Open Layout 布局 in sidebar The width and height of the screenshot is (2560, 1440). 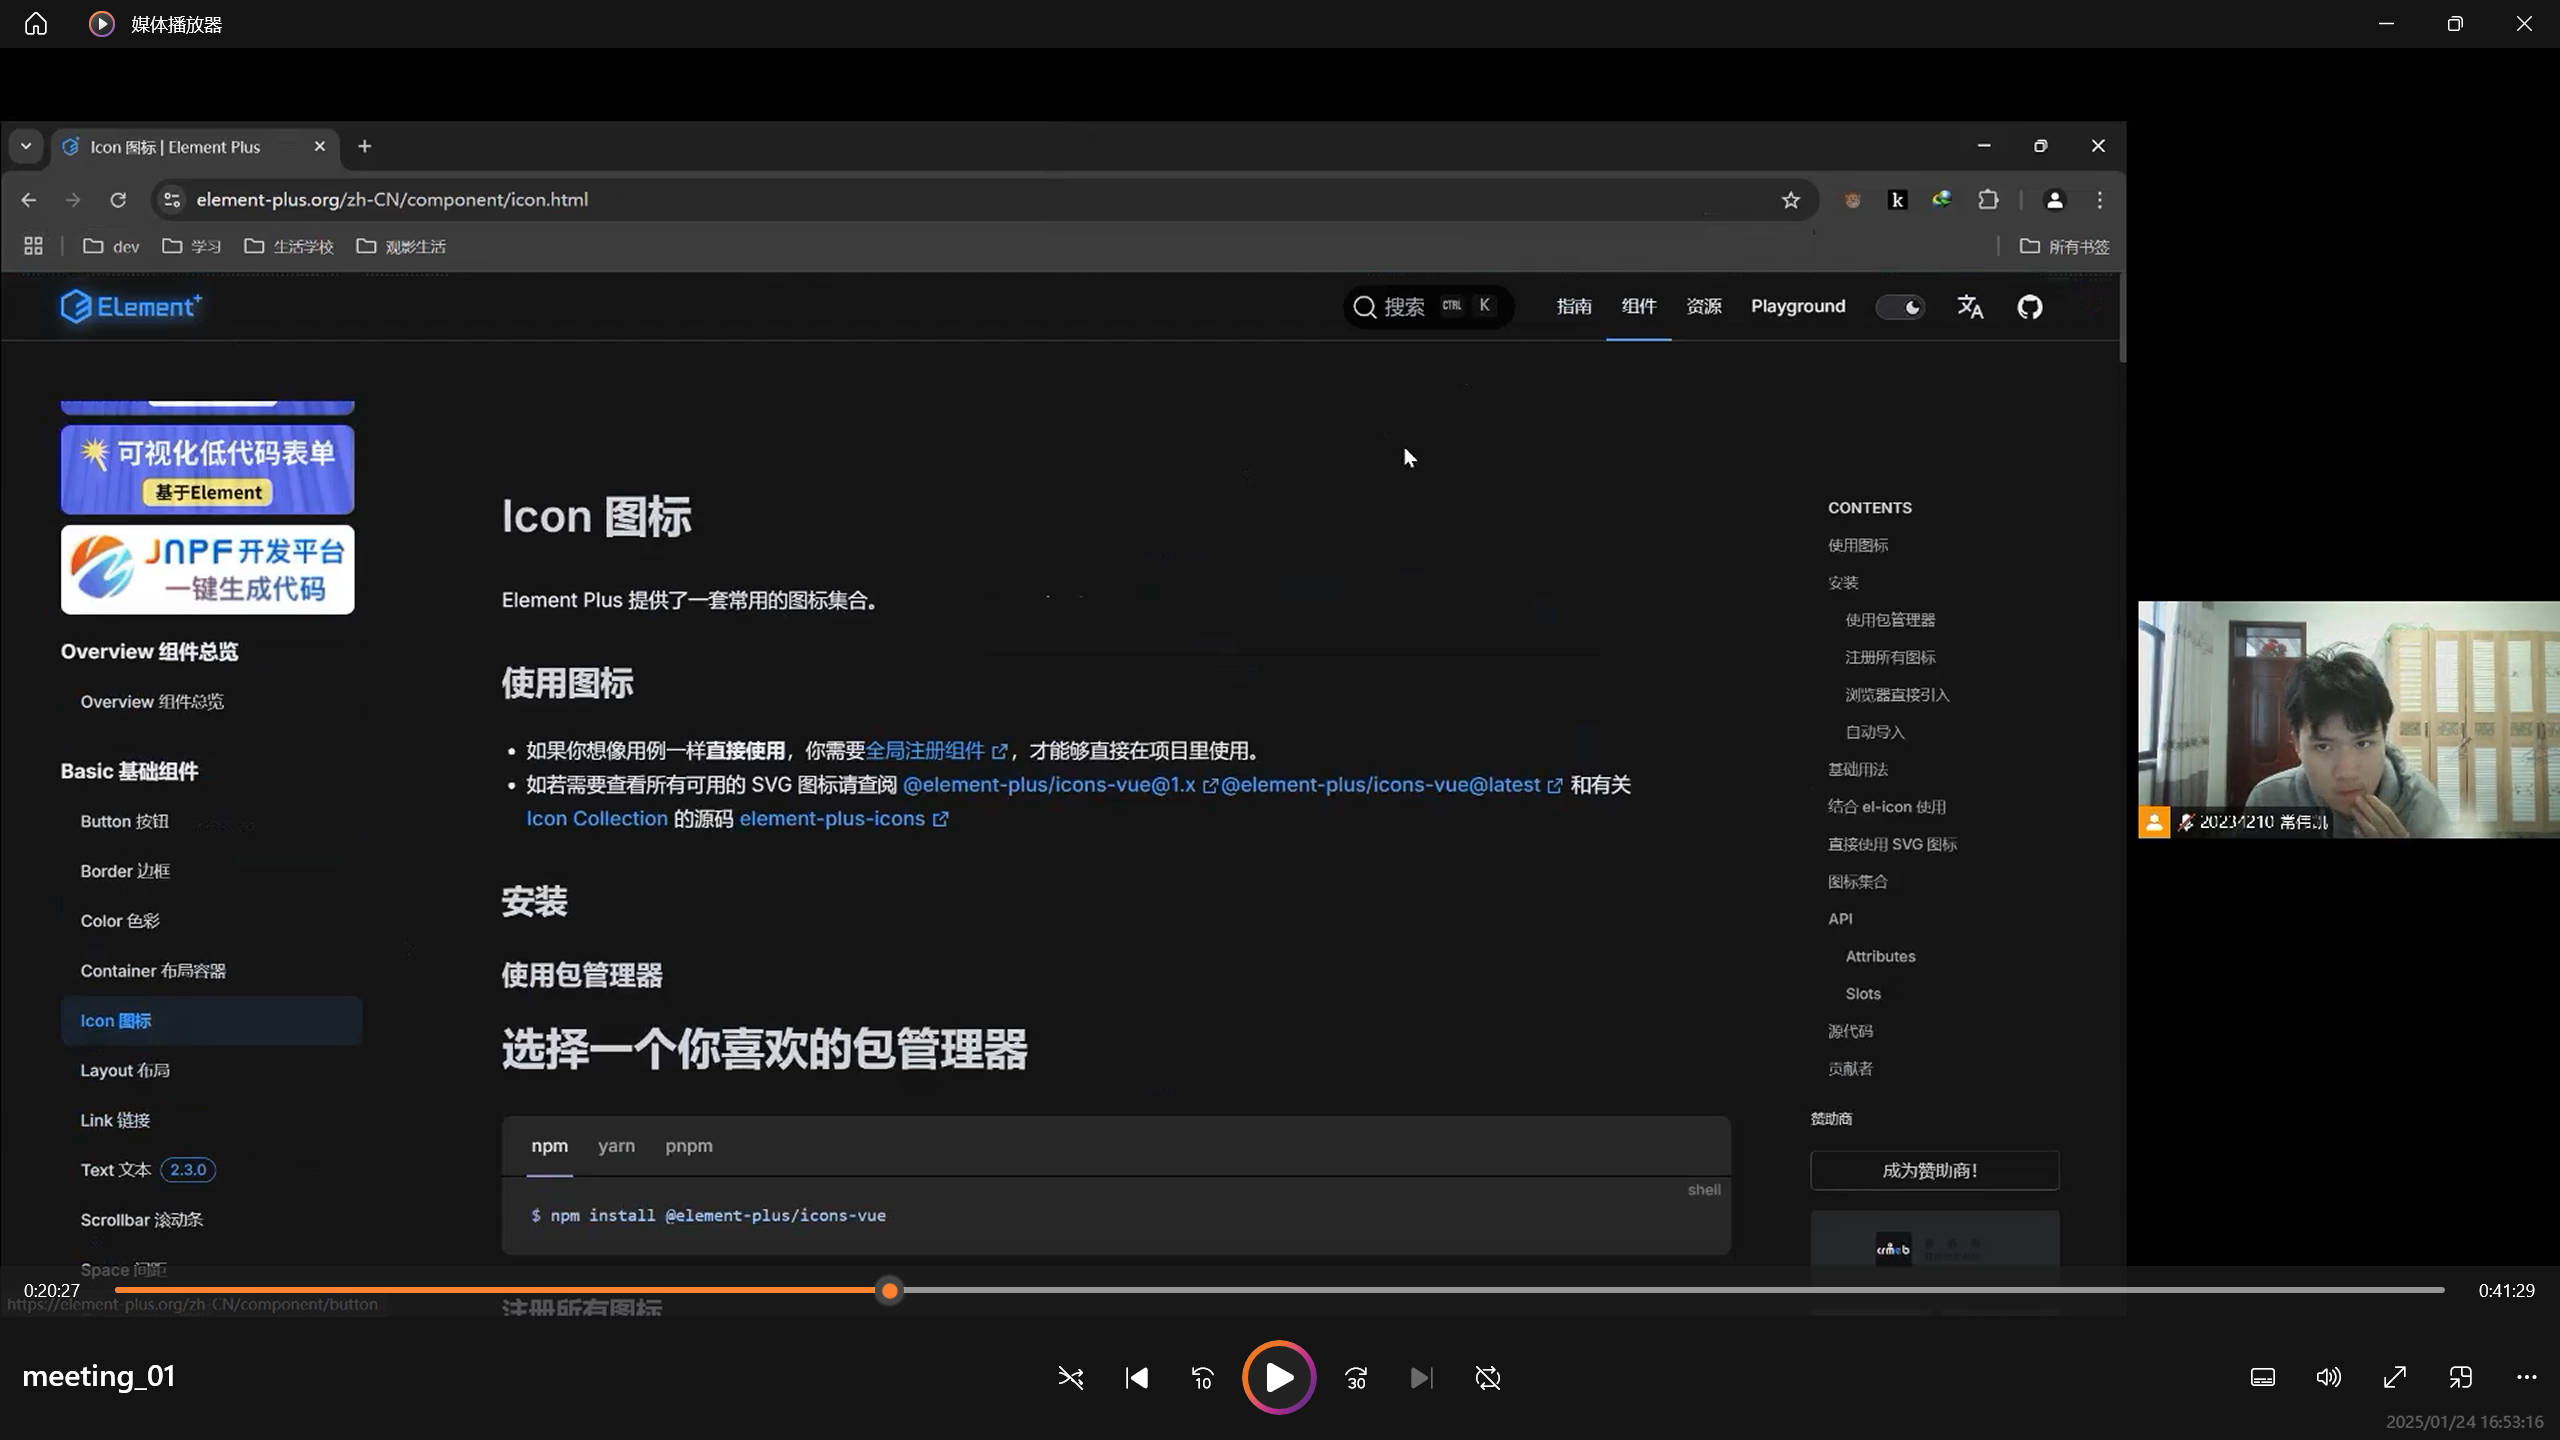[125, 1070]
